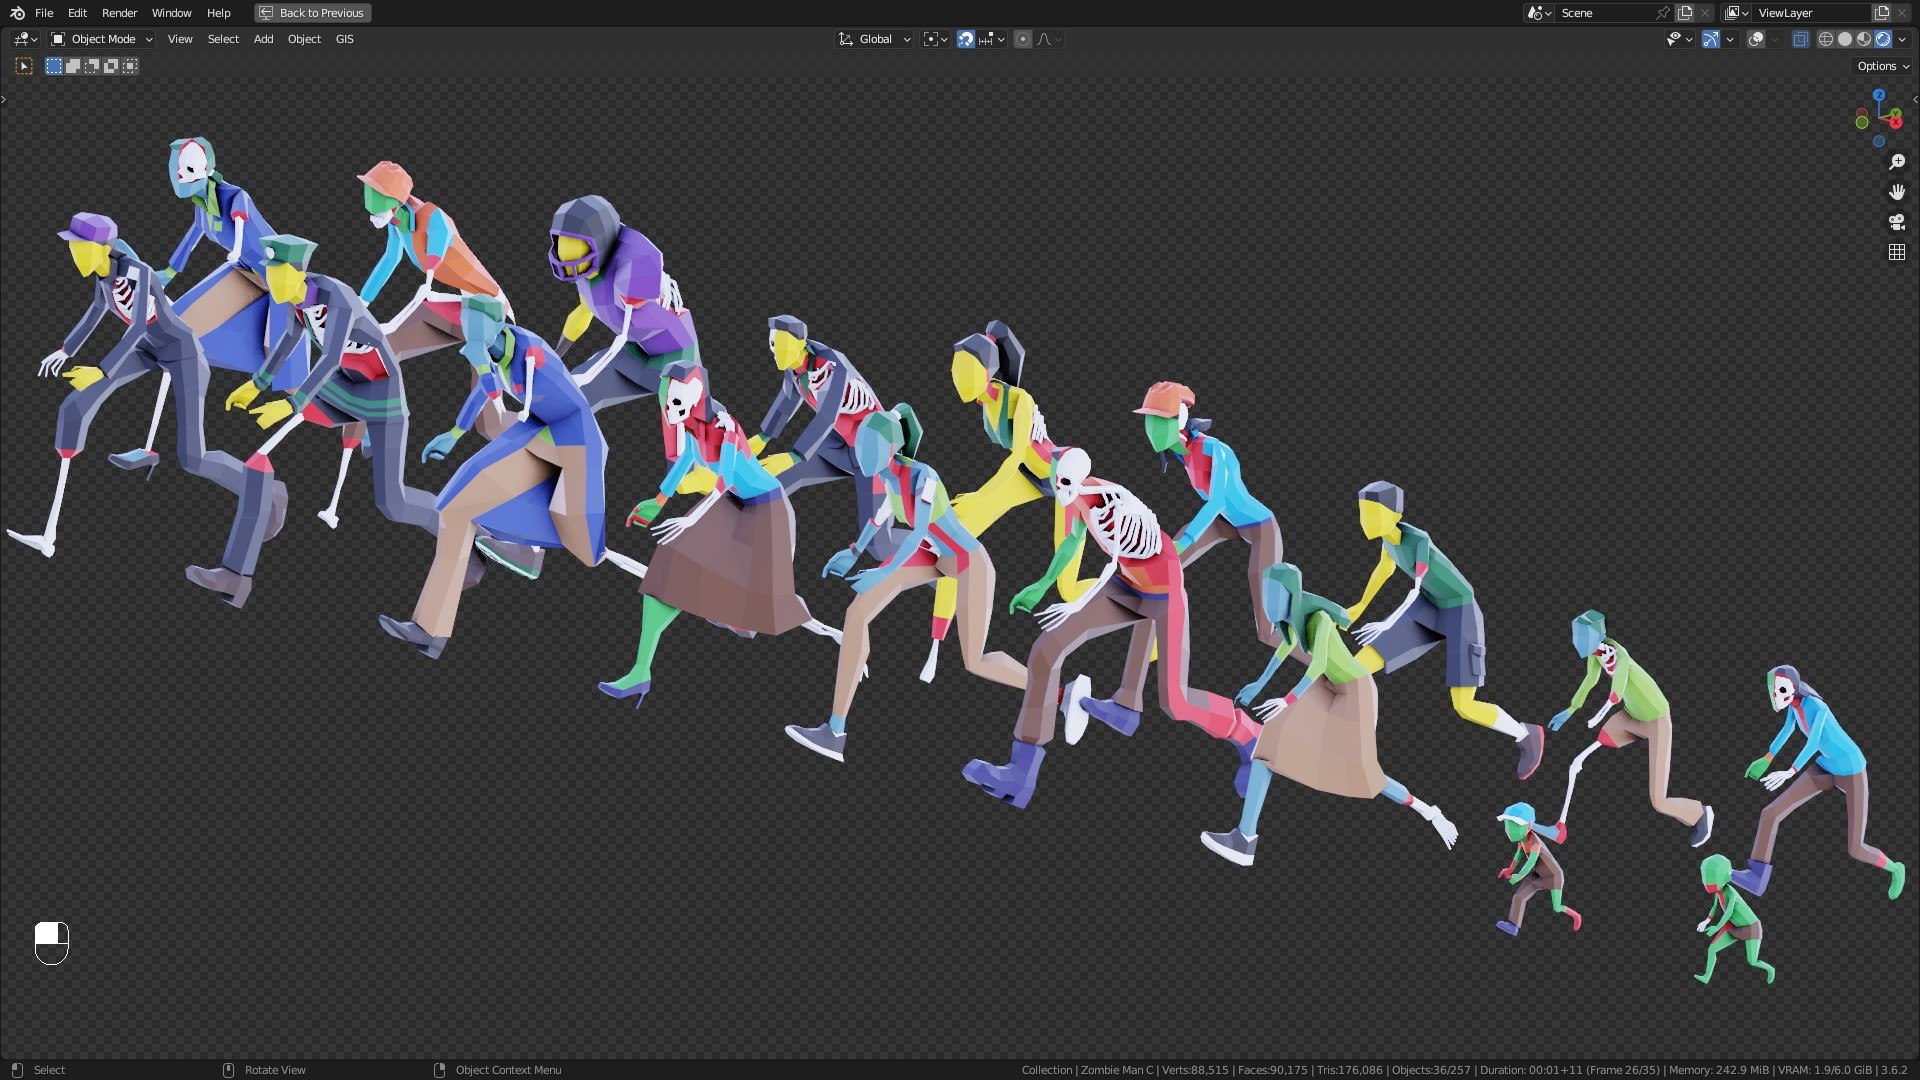The height and width of the screenshot is (1080, 1920).
Task: Open the Object Mode dropdown
Action: (x=102, y=39)
